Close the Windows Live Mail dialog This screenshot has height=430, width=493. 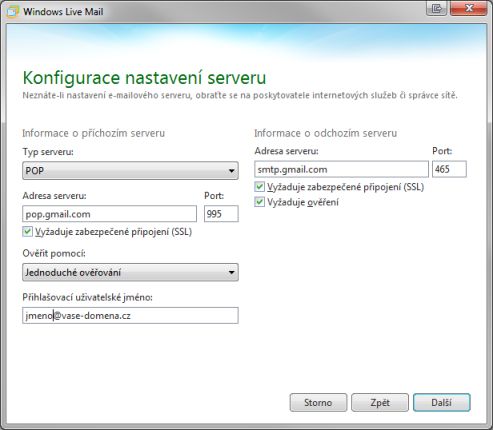[468, 8]
